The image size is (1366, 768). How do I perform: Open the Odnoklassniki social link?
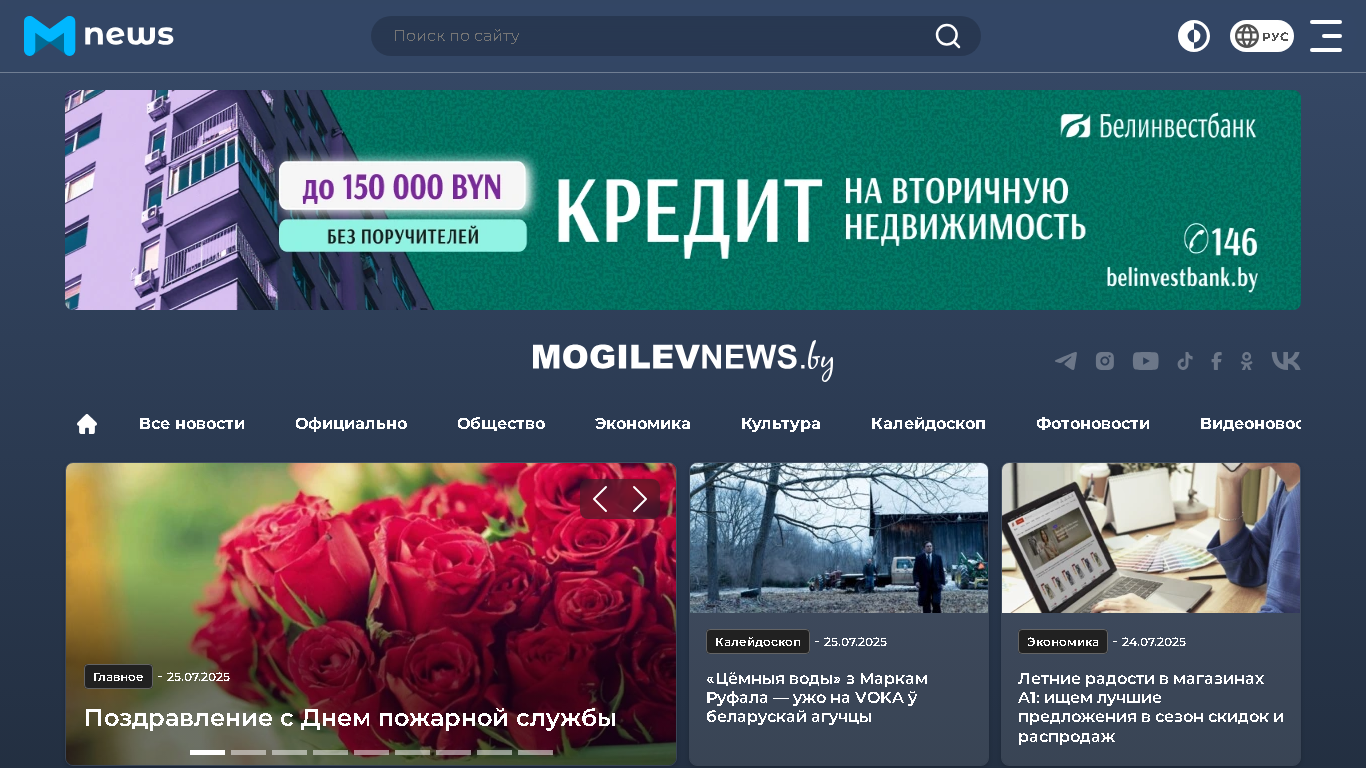pyautogui.click(x=1246, y=361)
